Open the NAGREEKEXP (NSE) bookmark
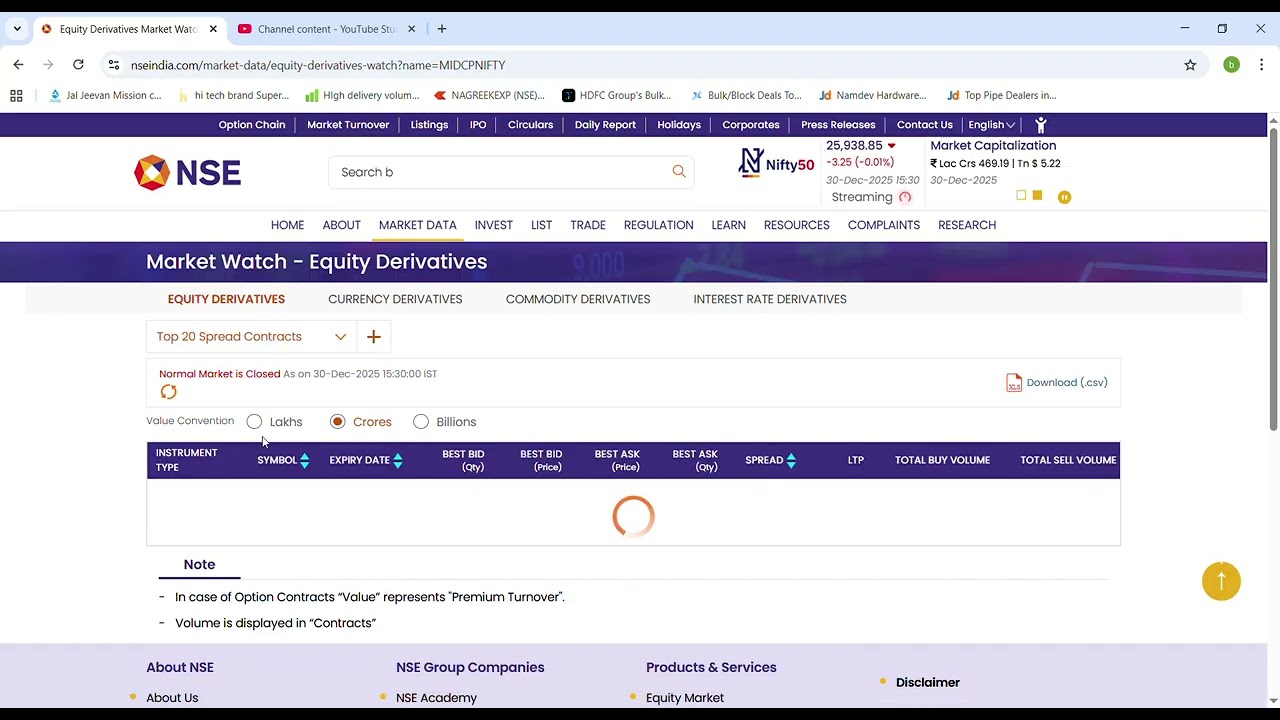The image size is (1280, 720). point(489,96)
